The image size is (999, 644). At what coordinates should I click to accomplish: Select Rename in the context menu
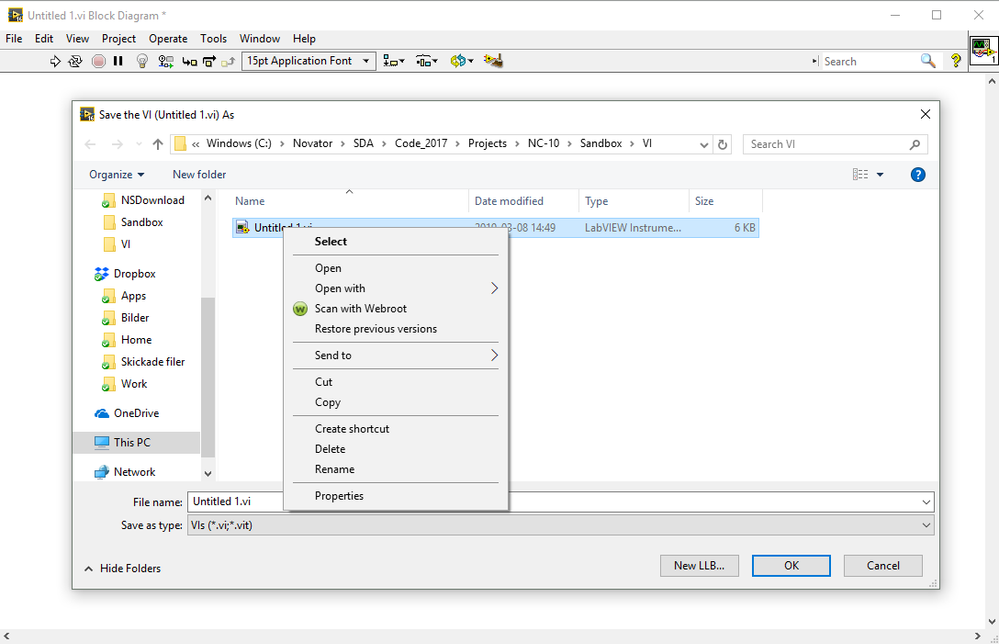[x=335, y=469]
